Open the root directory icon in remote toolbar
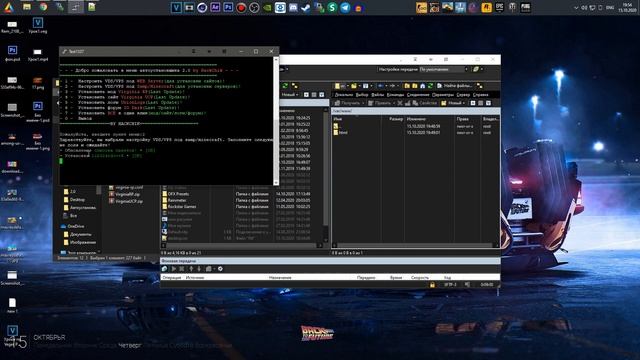The image size is (640, 360). tap(415, 86)
